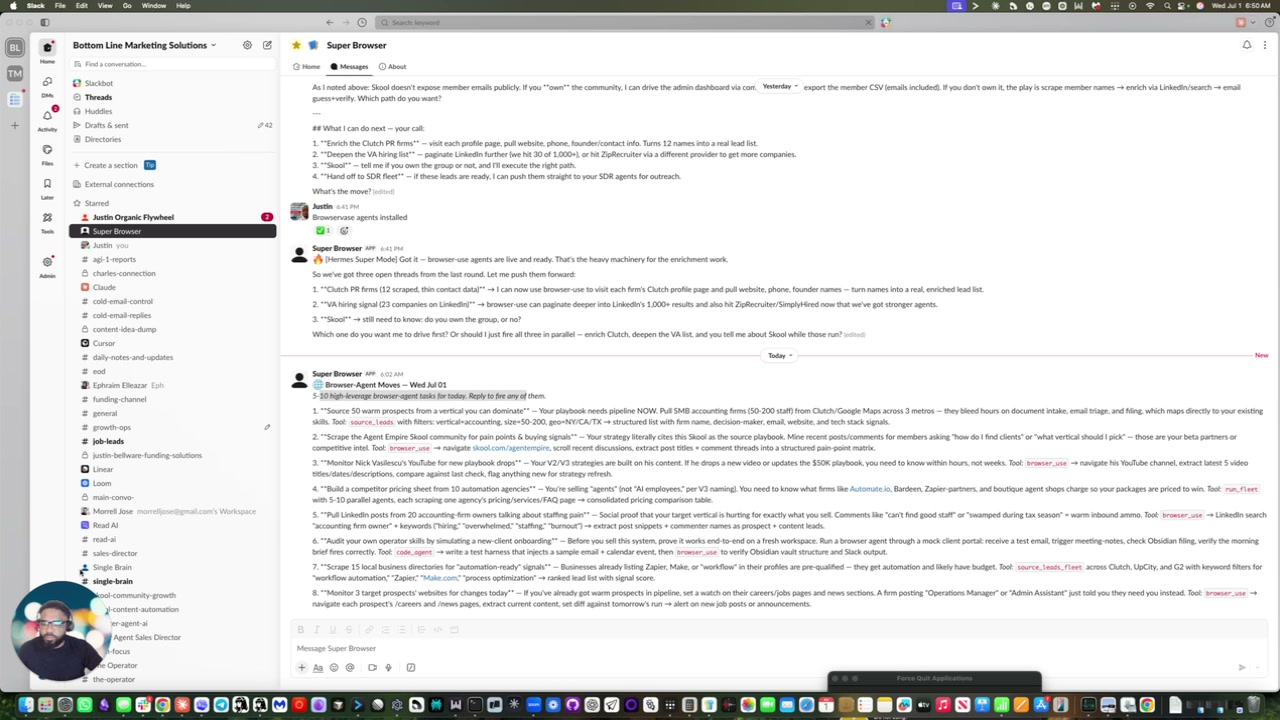Click the top Search keyword bar
Image resolution: width=1280 pixels, height=720 pixels.
(x=626, y=22)
